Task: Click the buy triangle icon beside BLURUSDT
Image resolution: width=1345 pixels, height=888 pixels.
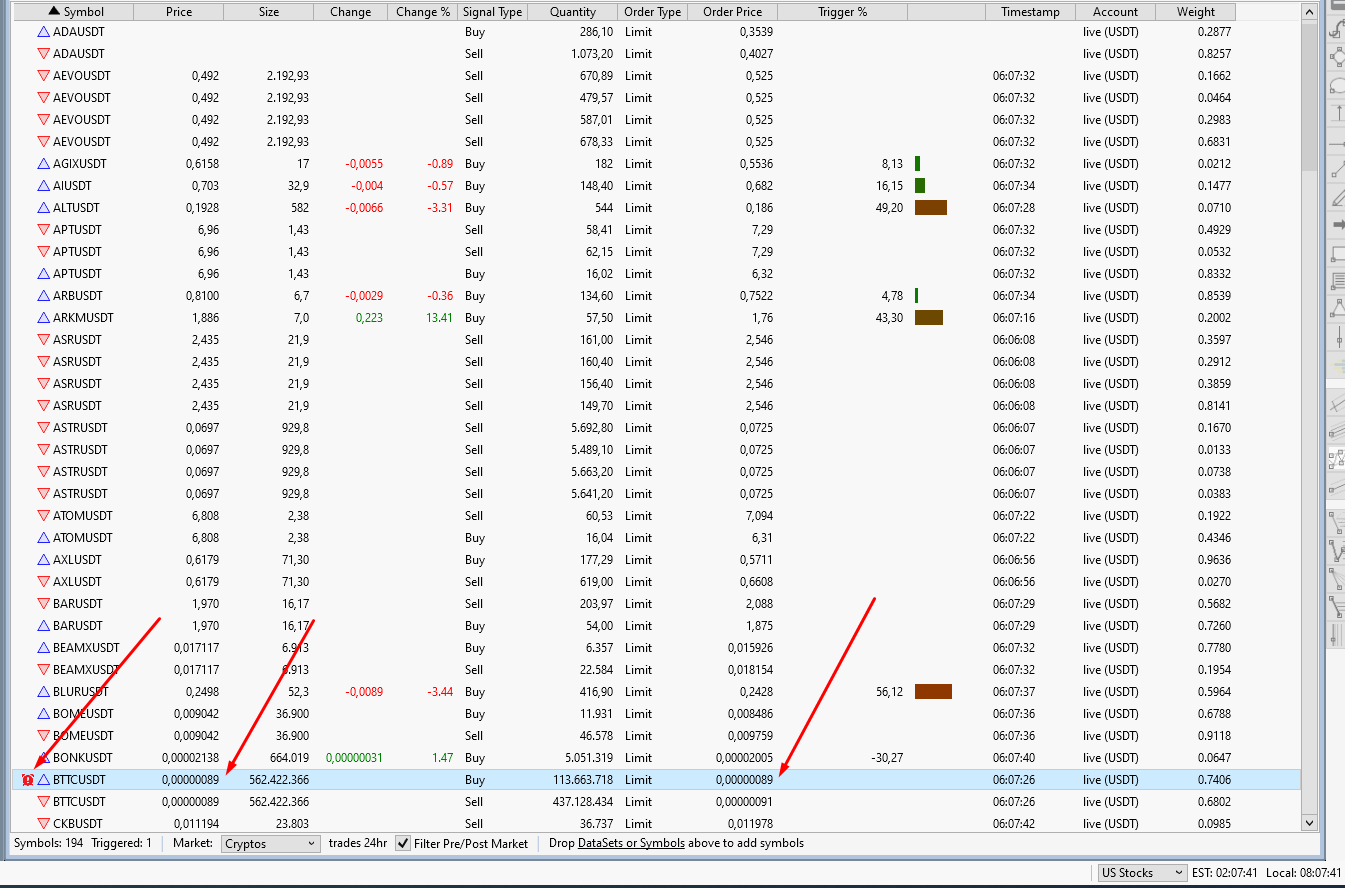Action: 43,692
